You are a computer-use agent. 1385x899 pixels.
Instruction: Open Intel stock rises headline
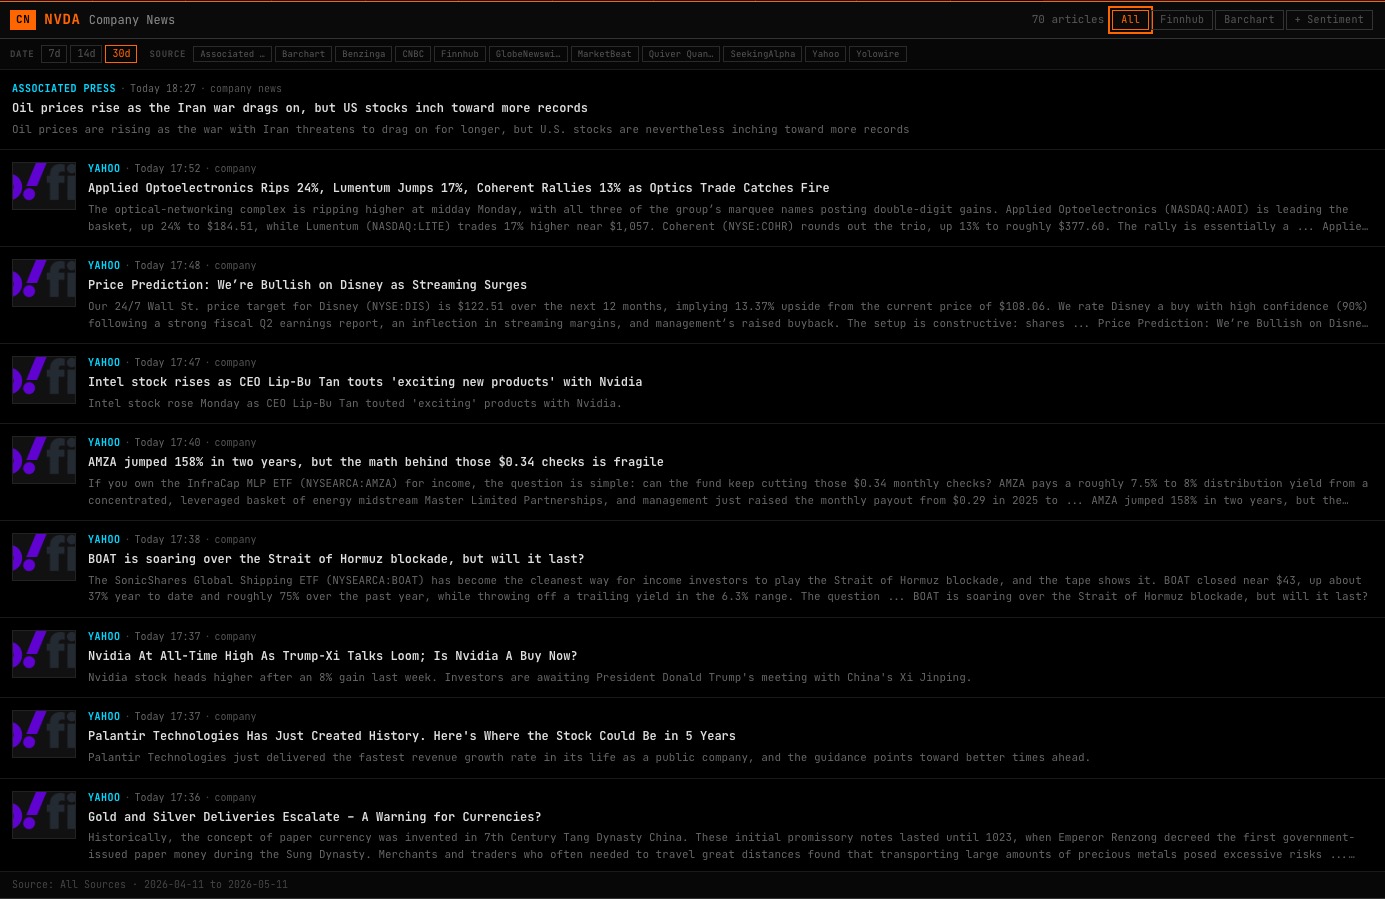click(x=365, y=382)
